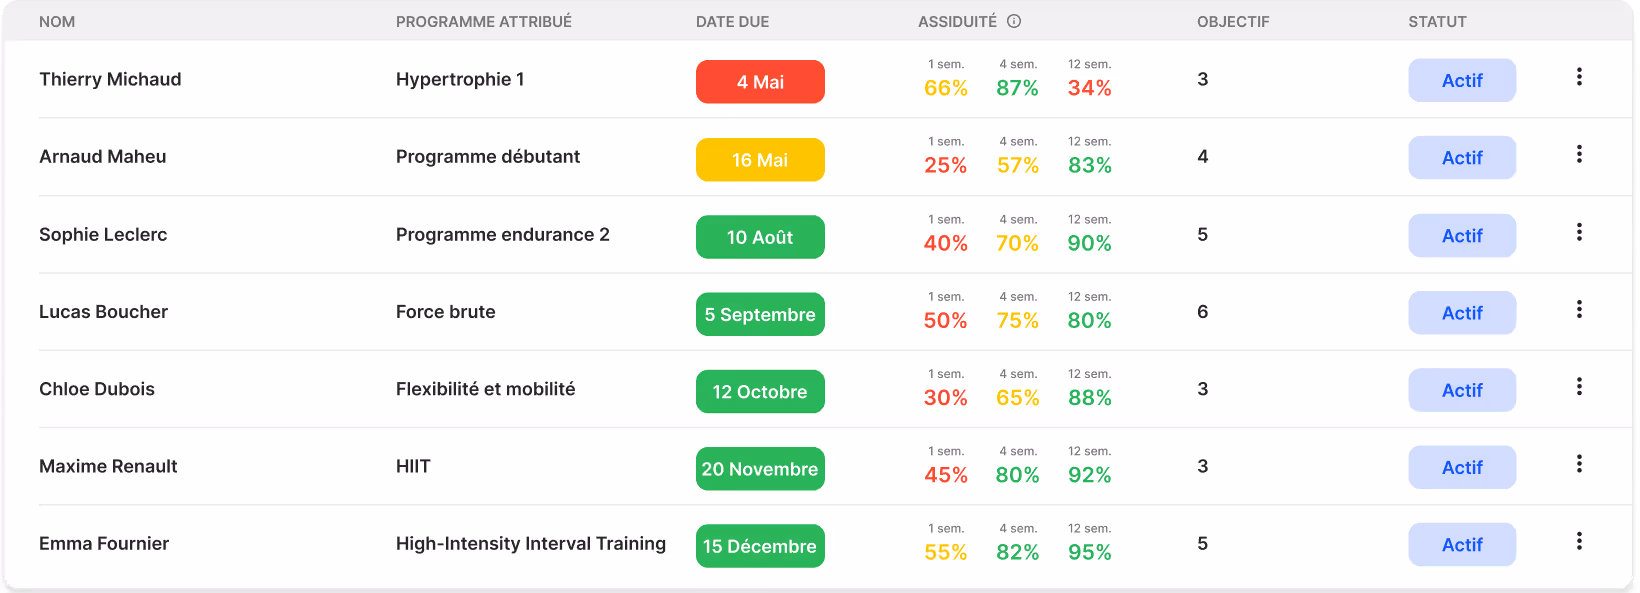
Task: Sort by the Nom column header
Action: [57, 22]
